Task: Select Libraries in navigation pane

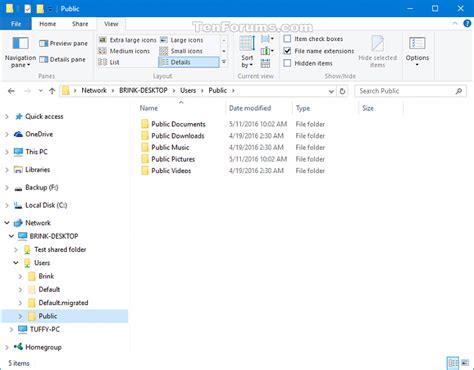Action: [x=32, y=170]
